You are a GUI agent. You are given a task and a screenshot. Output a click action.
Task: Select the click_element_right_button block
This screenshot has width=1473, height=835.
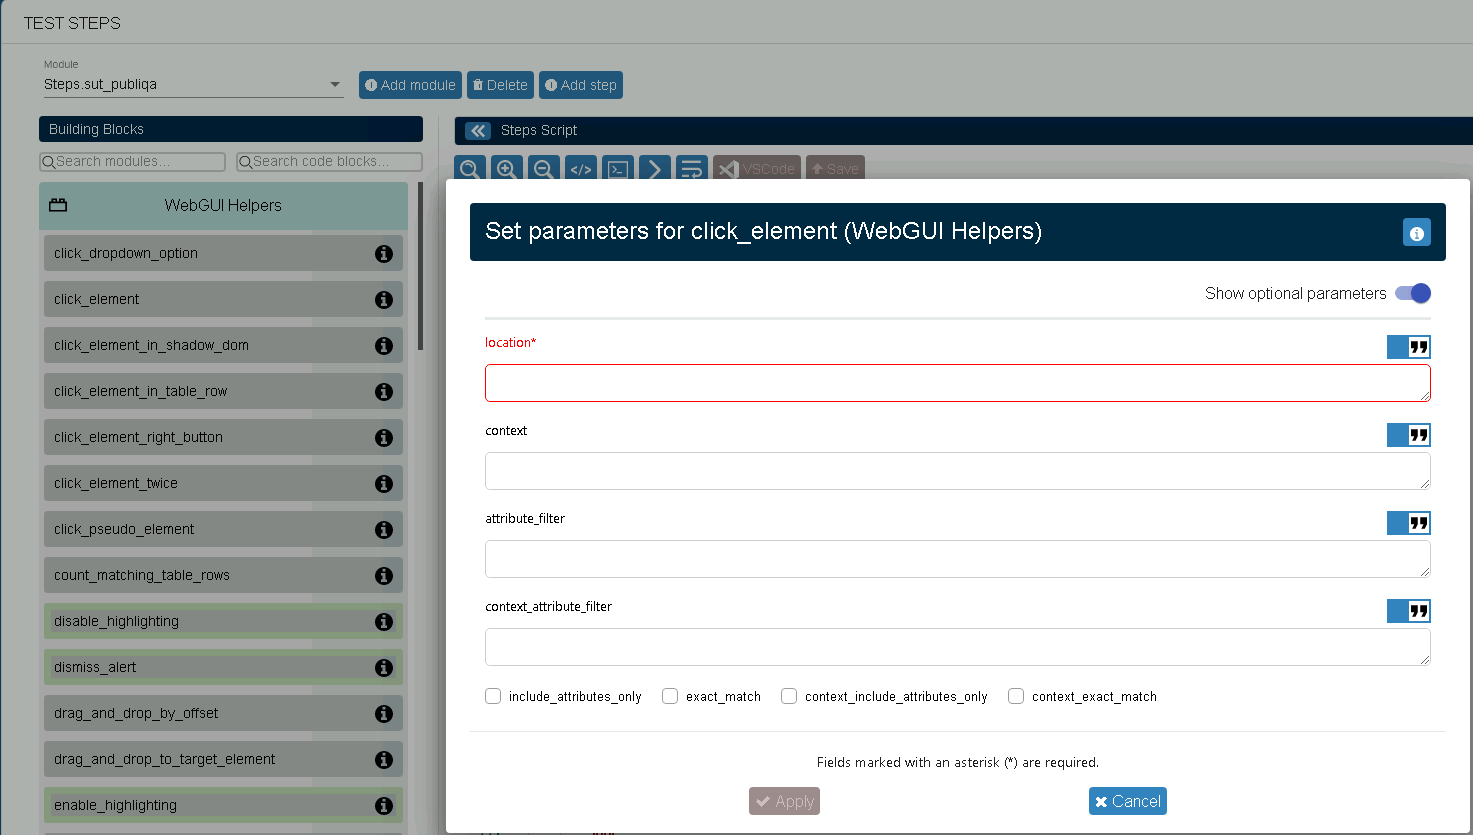[223, 438]
